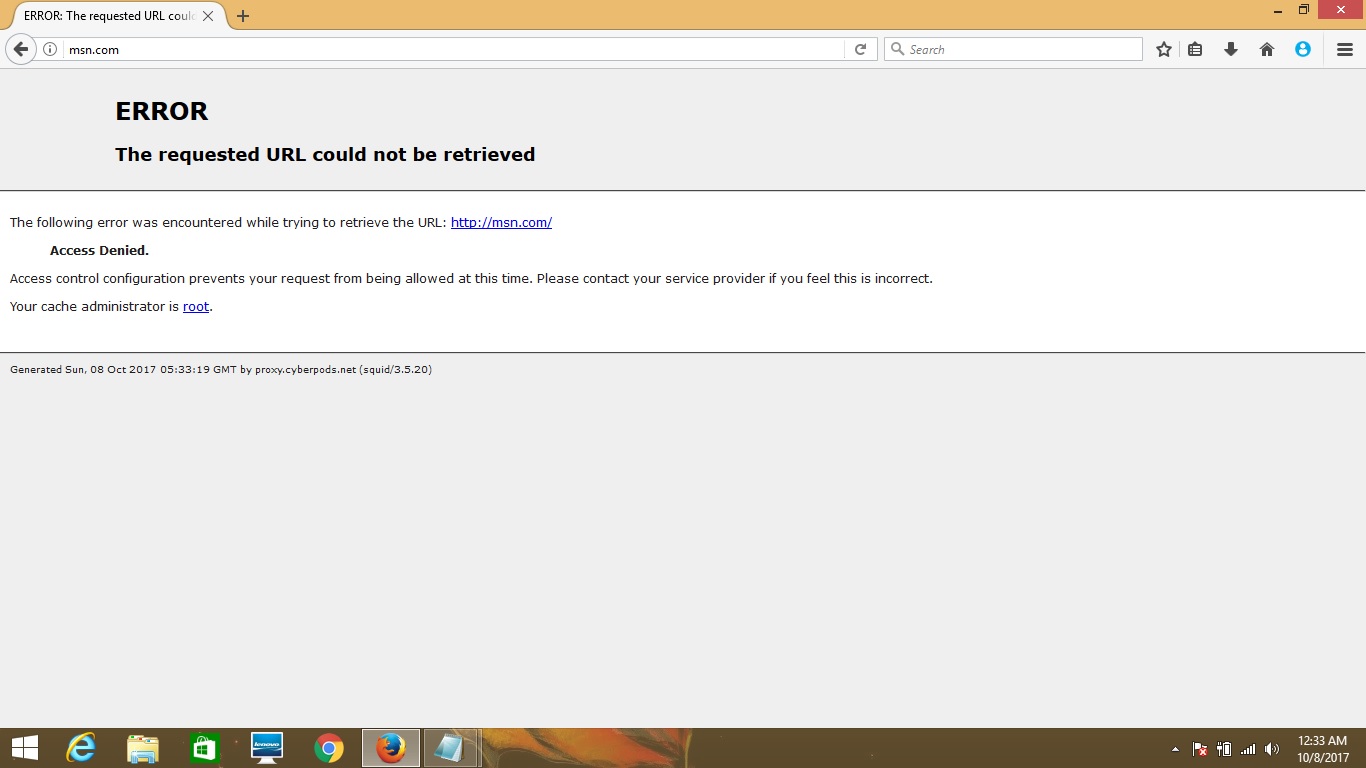Open the Downloads panel arrow

click(1231, 49)
